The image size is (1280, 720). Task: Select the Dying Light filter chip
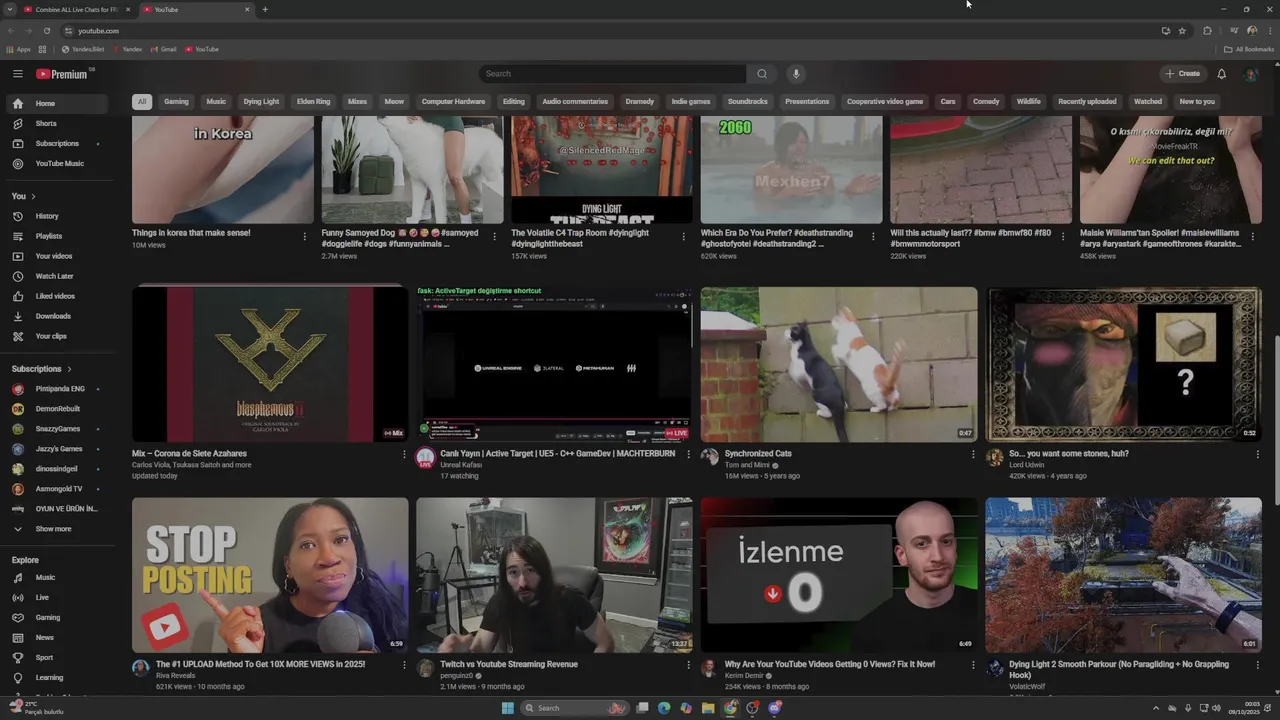262,101
